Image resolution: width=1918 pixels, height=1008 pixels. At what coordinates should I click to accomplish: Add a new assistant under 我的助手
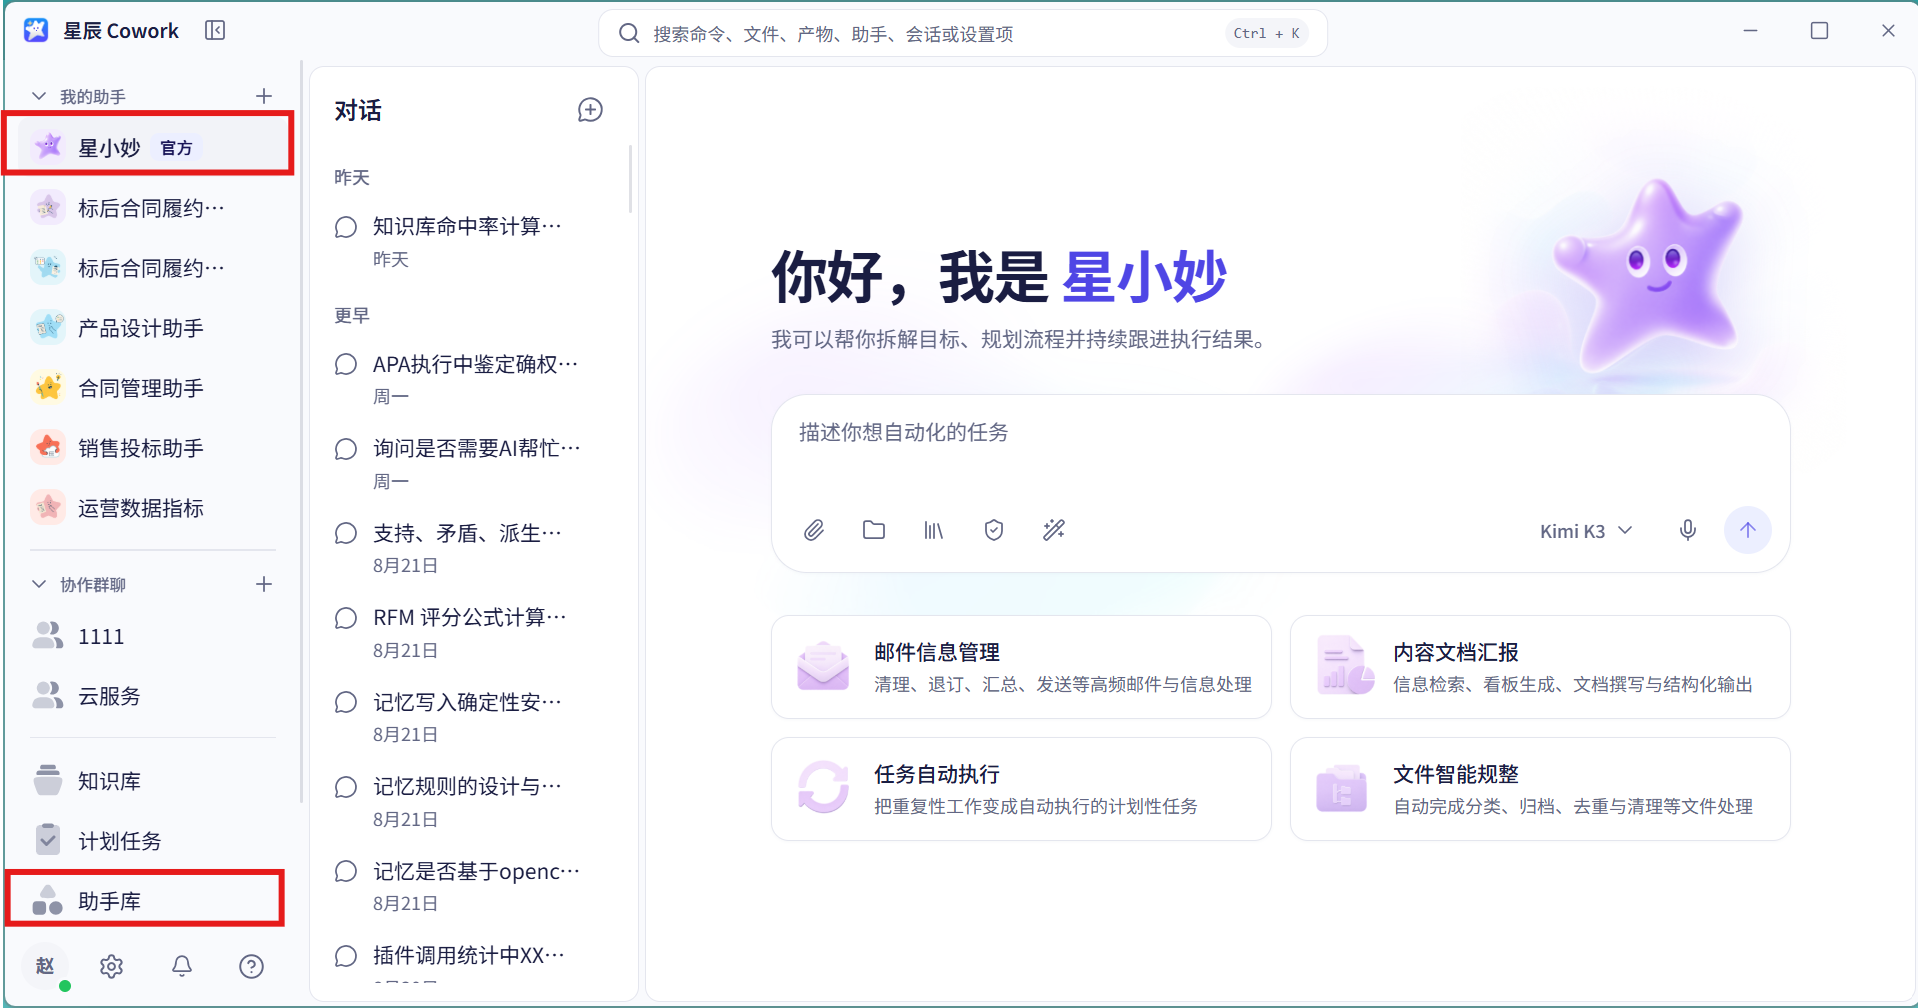click(264, 96)
